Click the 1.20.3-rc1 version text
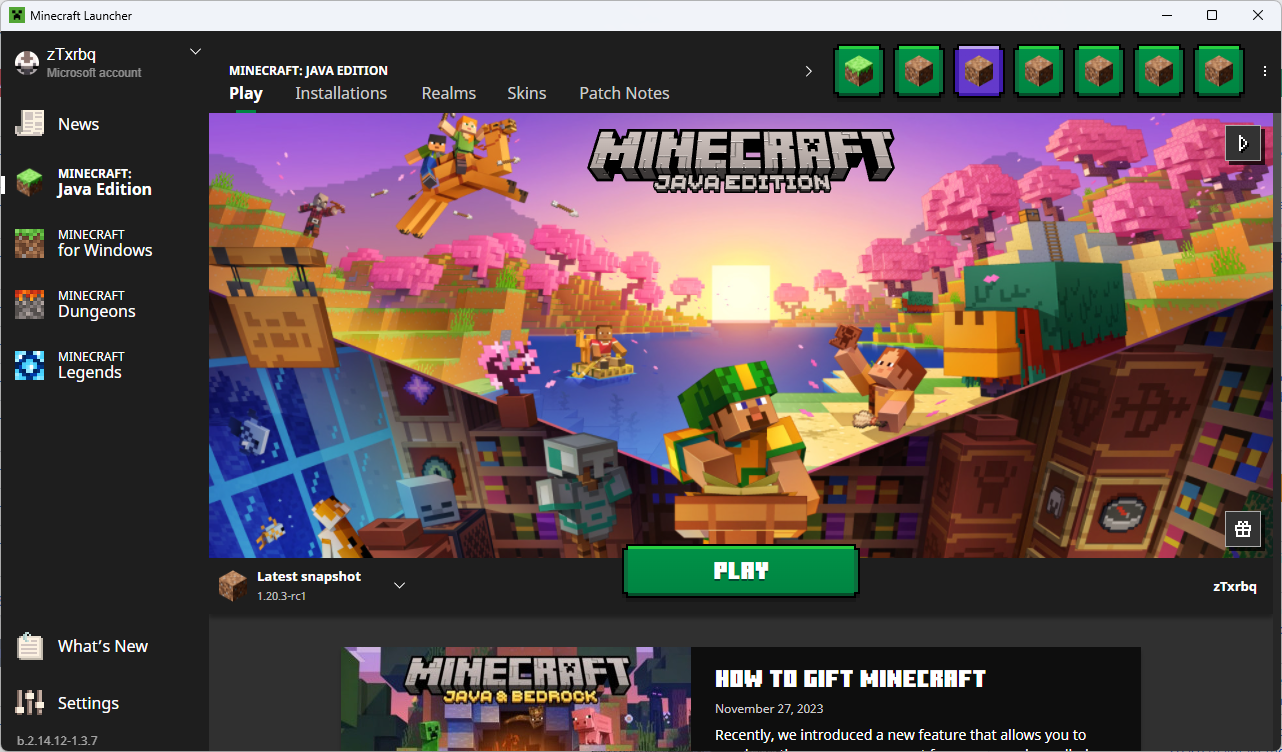 pyautogui.click(x=281, y=595)
